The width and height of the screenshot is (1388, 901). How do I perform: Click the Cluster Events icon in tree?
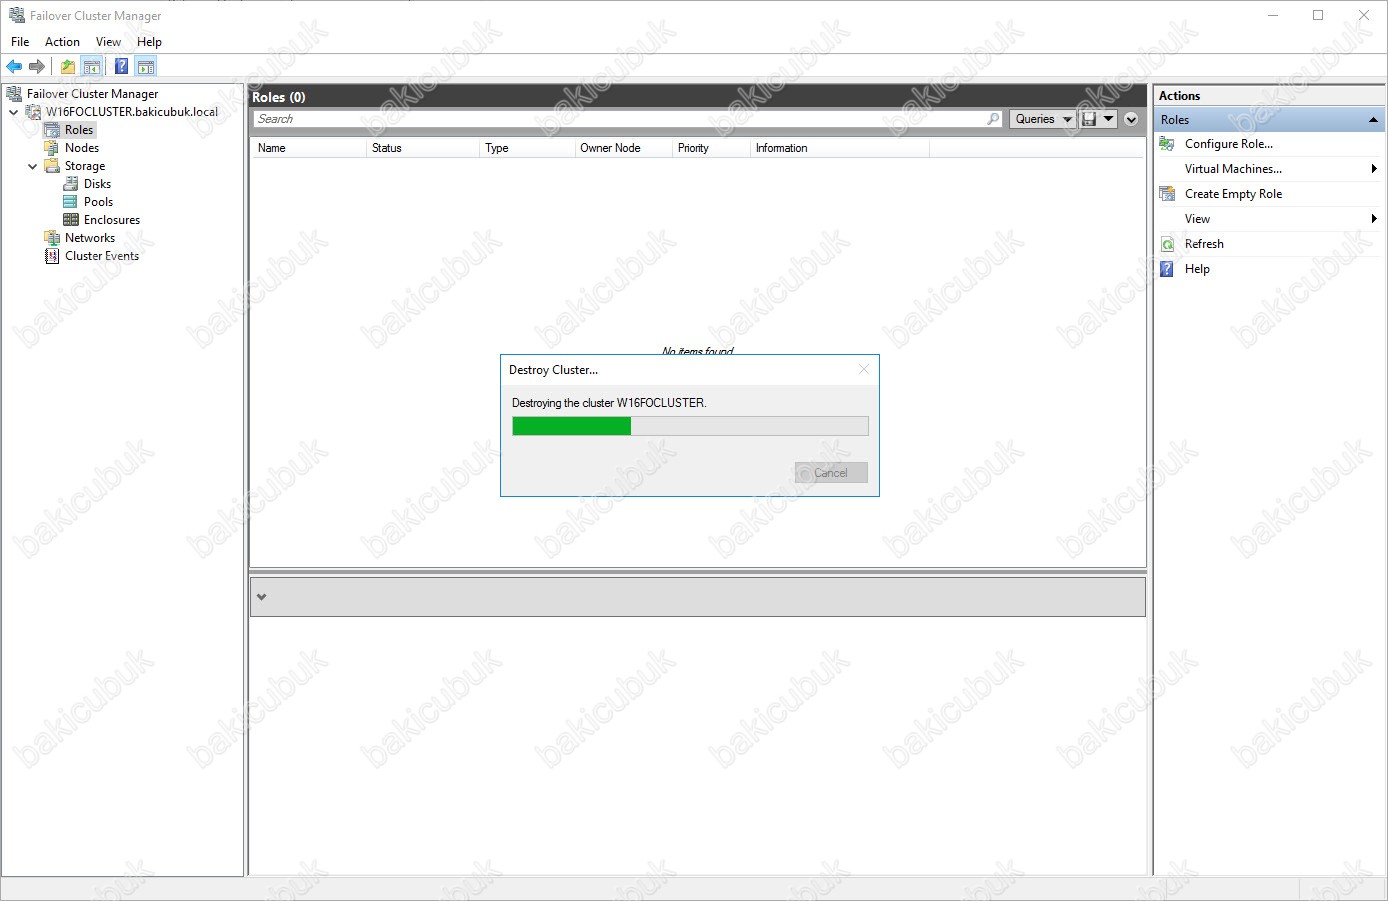click(x=52, y=256)
